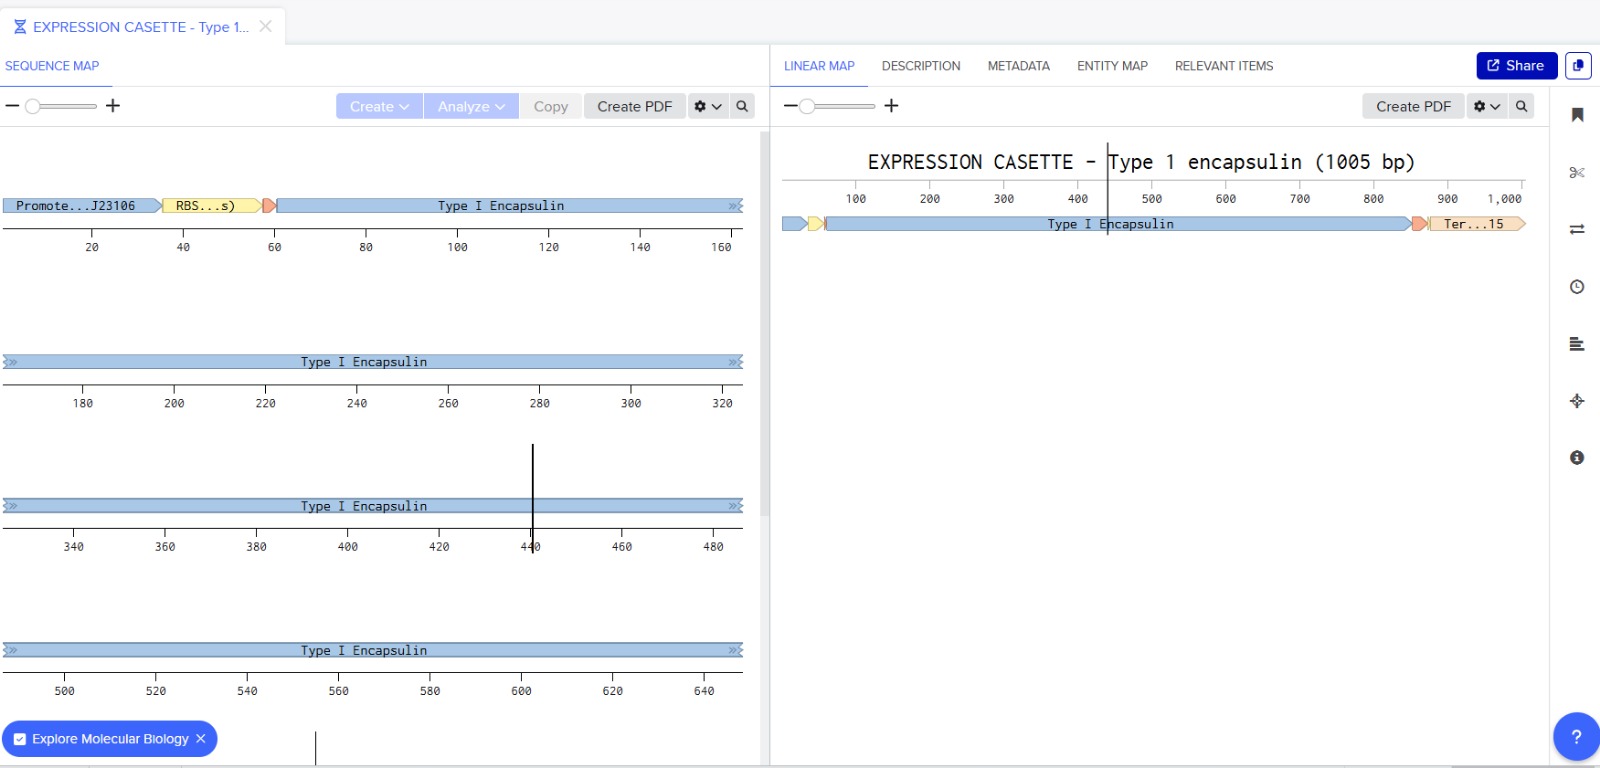The width and height of the screenshot is (1600, 768).
Task: Click the crosshair icon in right sidebar
Action: click(1577, 401)
